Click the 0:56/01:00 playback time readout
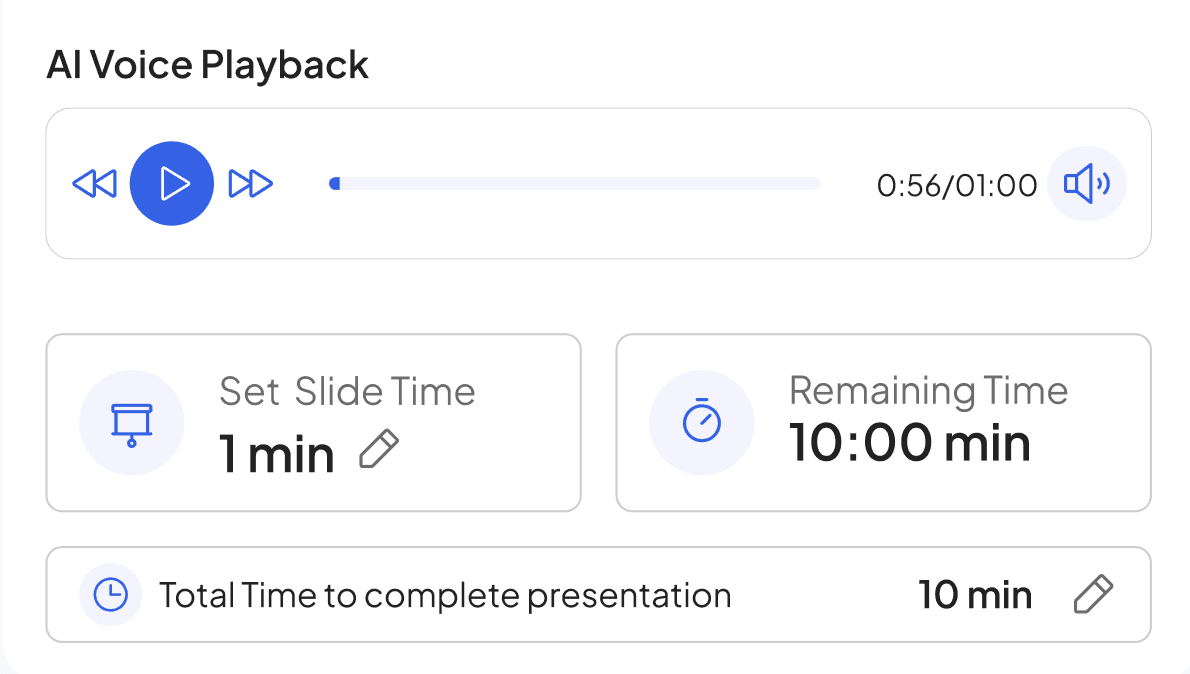Image resolution: width=1190 pixels, height=674 pixels. (956, 185)
